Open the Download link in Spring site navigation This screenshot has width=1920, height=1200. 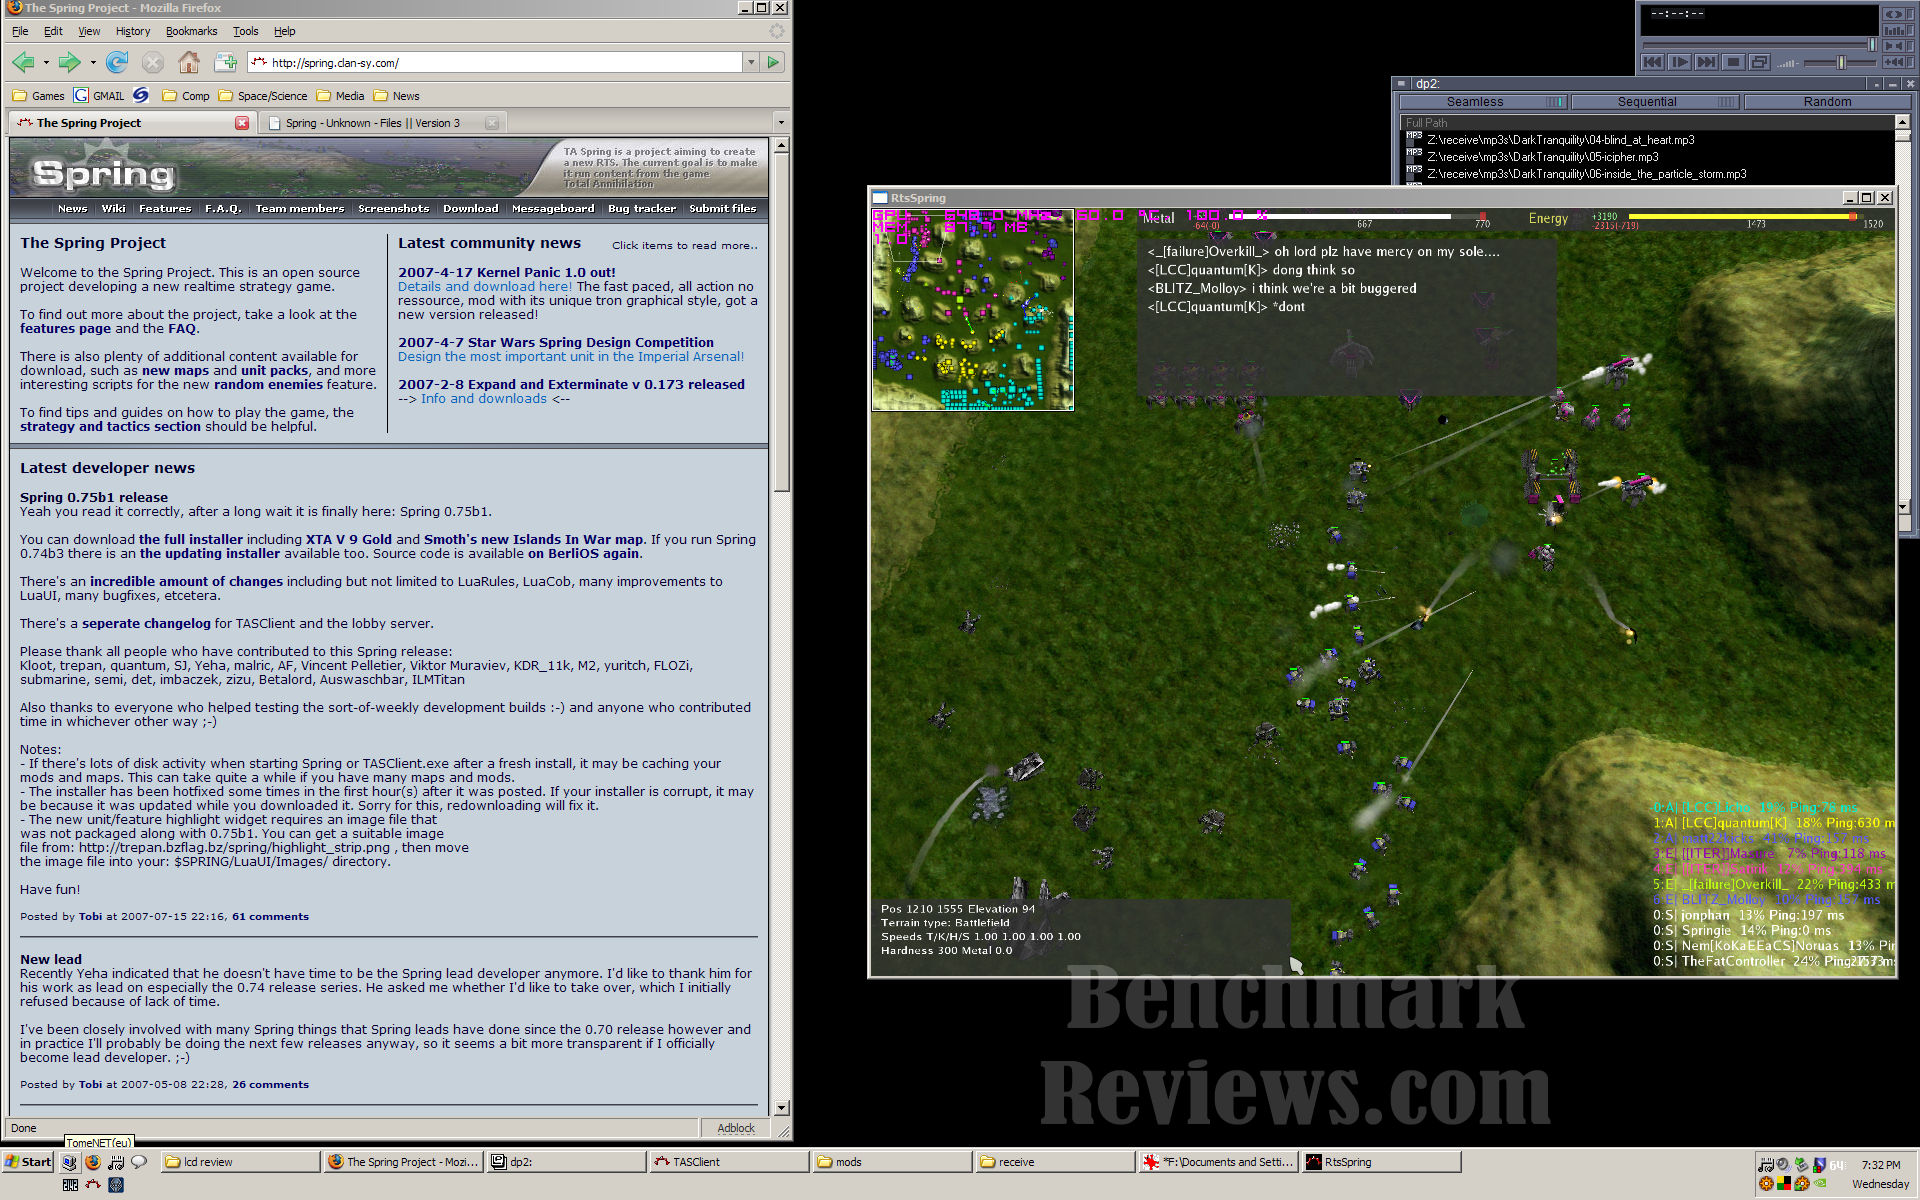(x=471, y=208)
